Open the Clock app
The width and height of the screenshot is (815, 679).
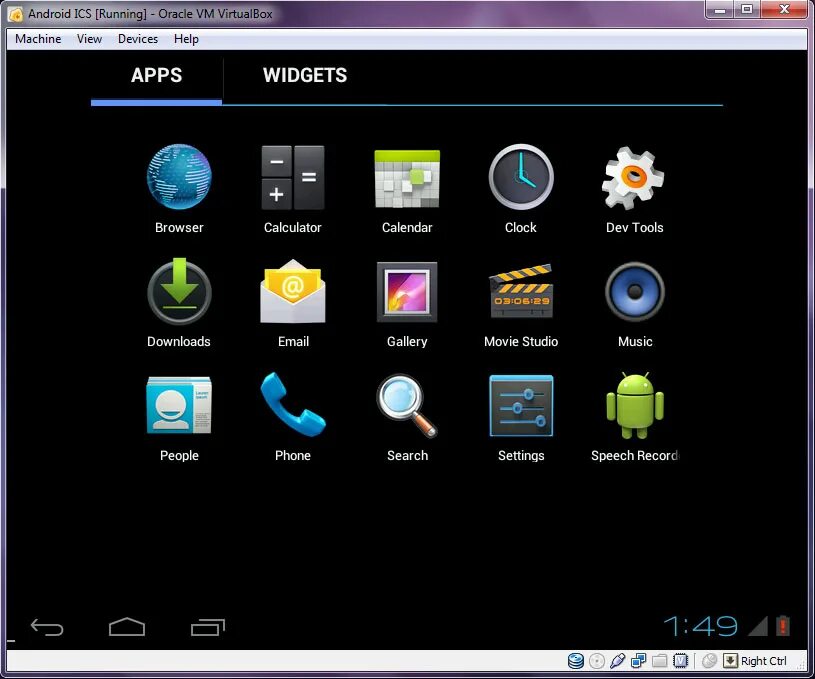521,177
